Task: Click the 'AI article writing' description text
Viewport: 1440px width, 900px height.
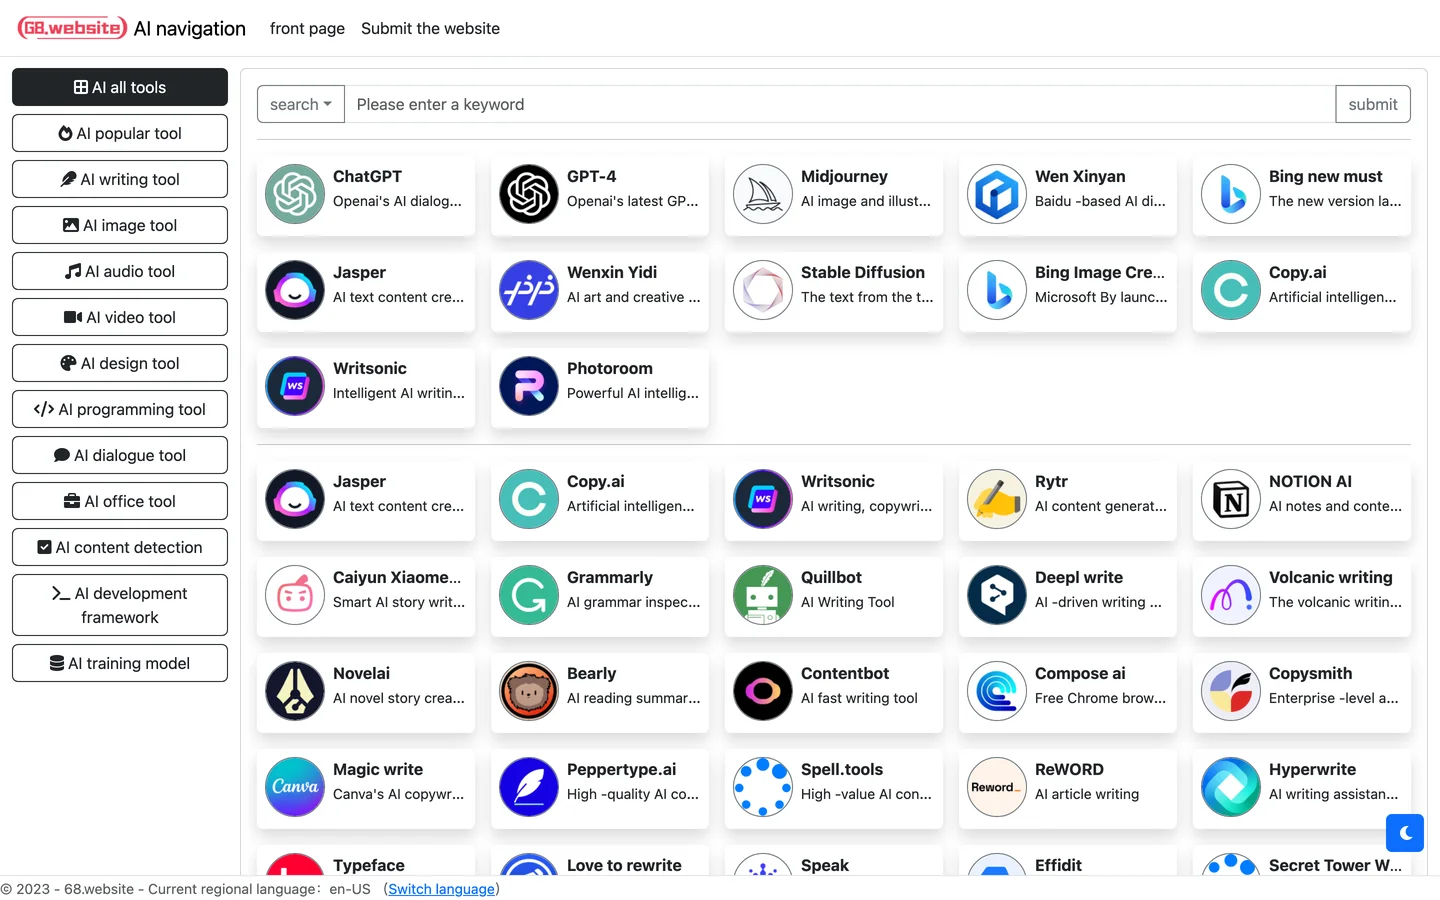Action: pyautogui.click(x=1087, y=794)
